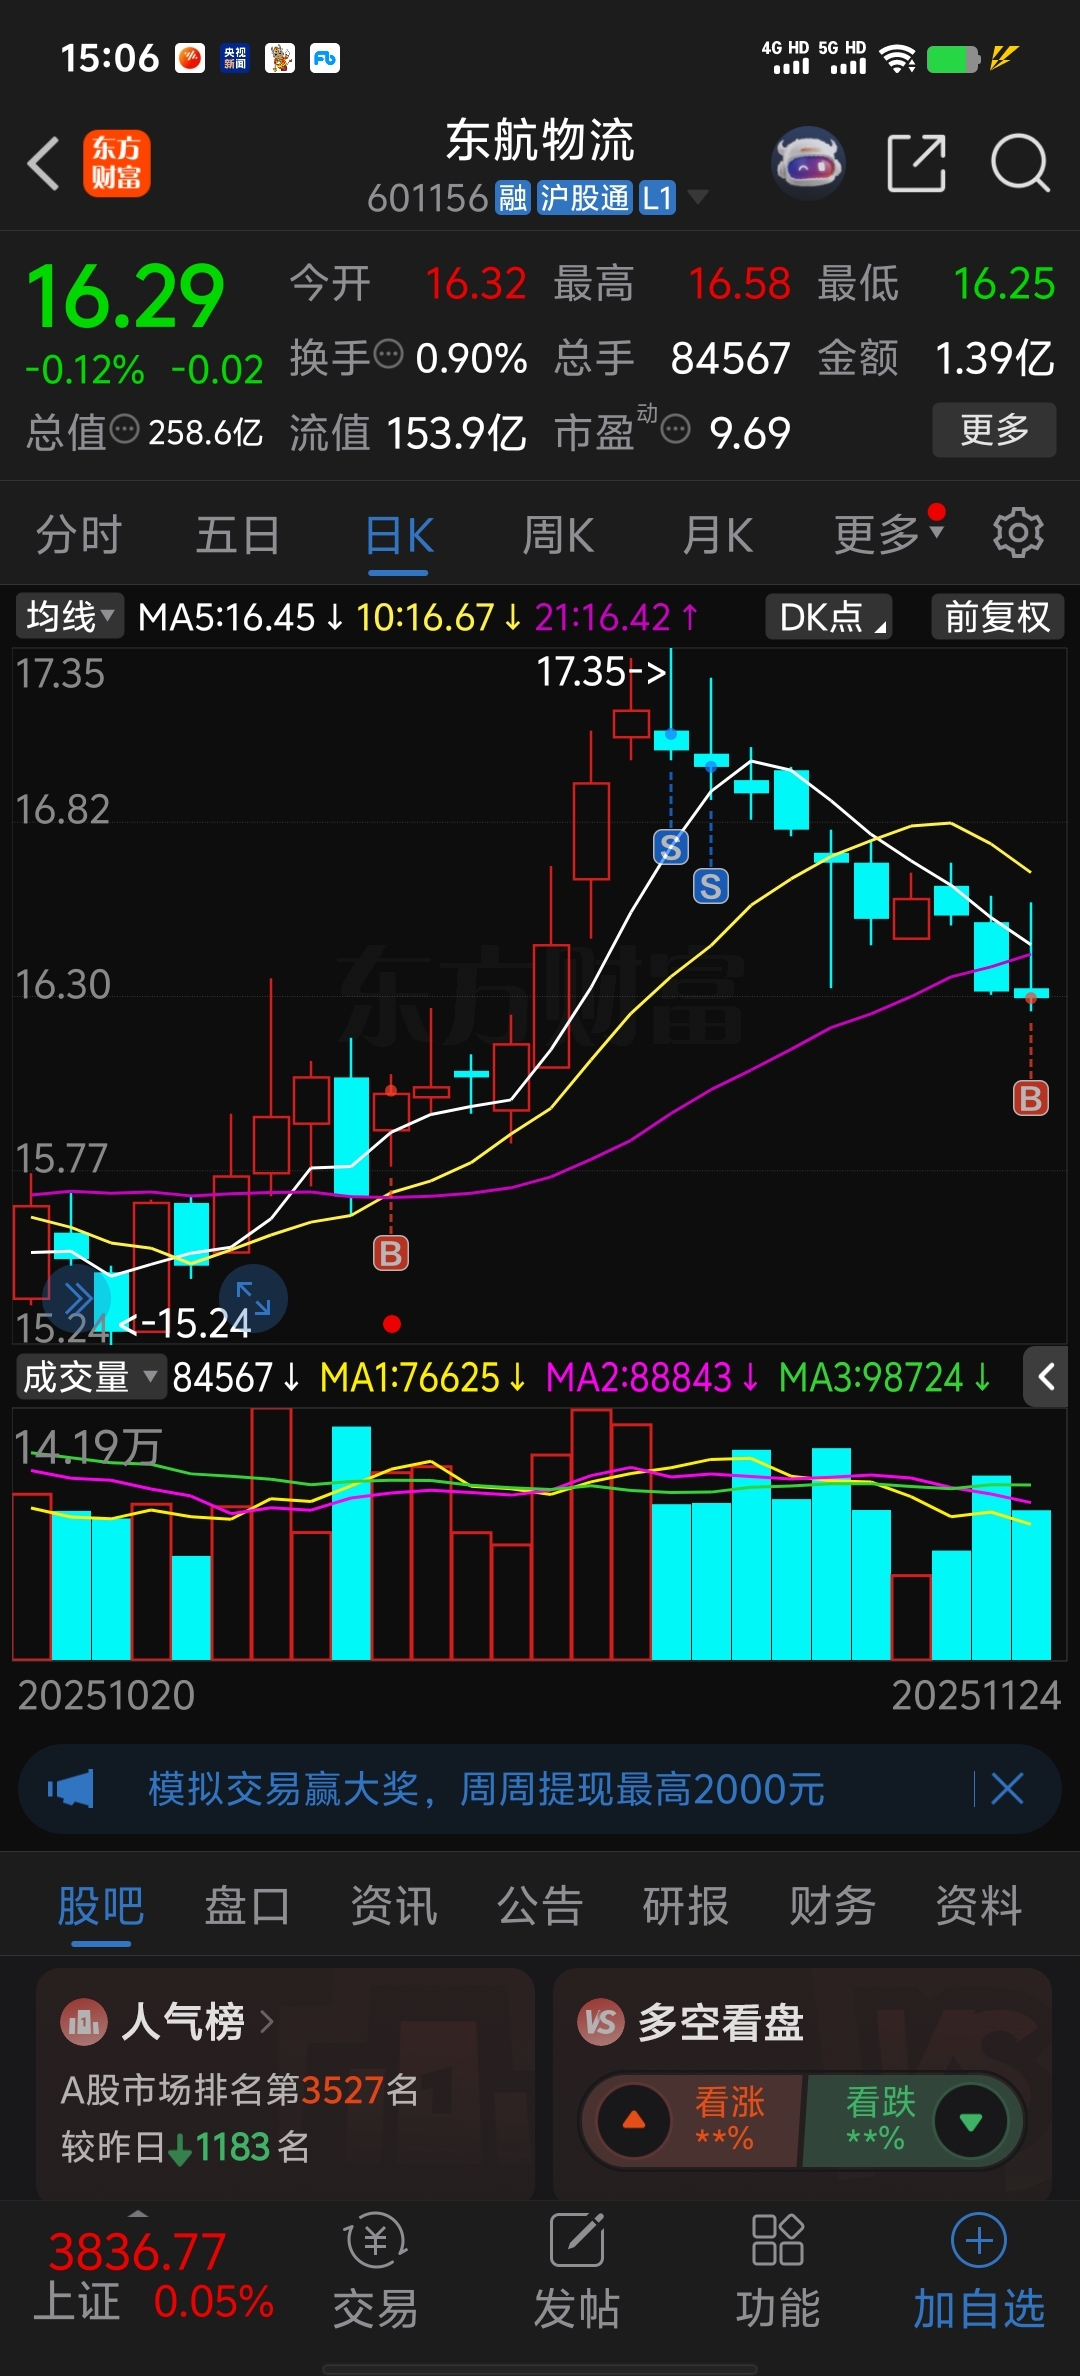Image resolution: width=1080 pixels, height=2376 pixels.
Task: Switch to 五日 chart tab
Action: (238, 535)
